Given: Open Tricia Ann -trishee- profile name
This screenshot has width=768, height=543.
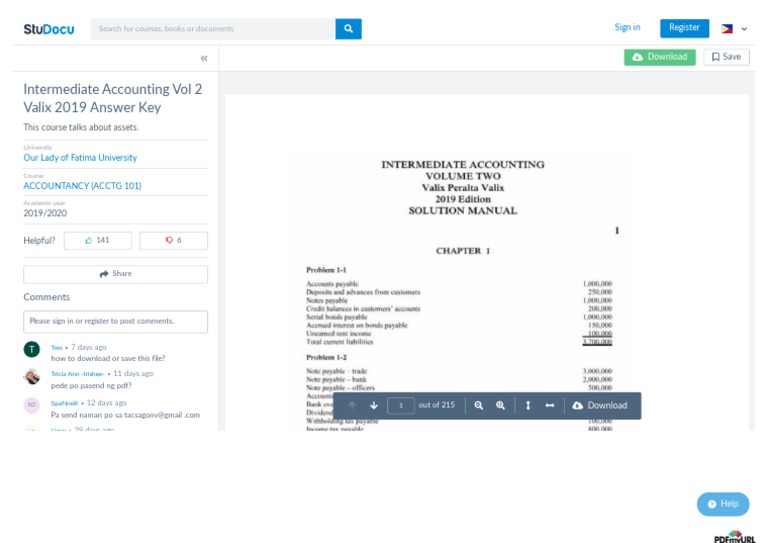Looking at the screenshot, I should coord(78,374).
